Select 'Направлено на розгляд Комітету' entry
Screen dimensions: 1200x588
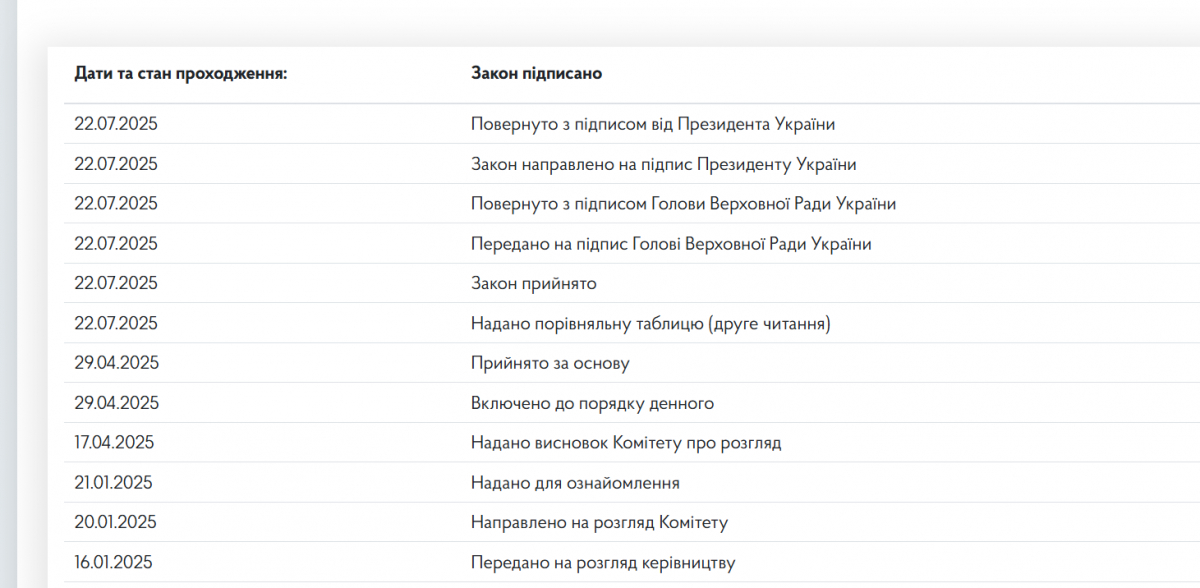click(599, 523)
